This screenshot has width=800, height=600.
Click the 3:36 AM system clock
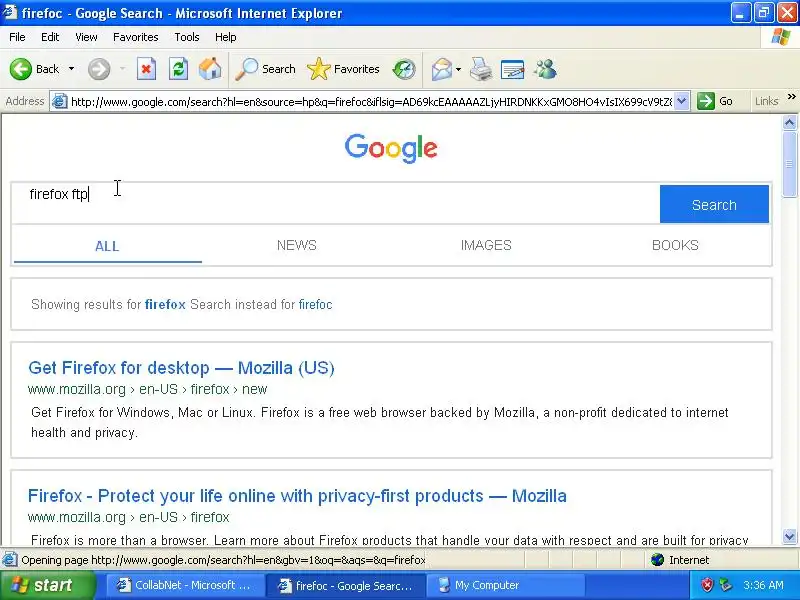(763, 585)
